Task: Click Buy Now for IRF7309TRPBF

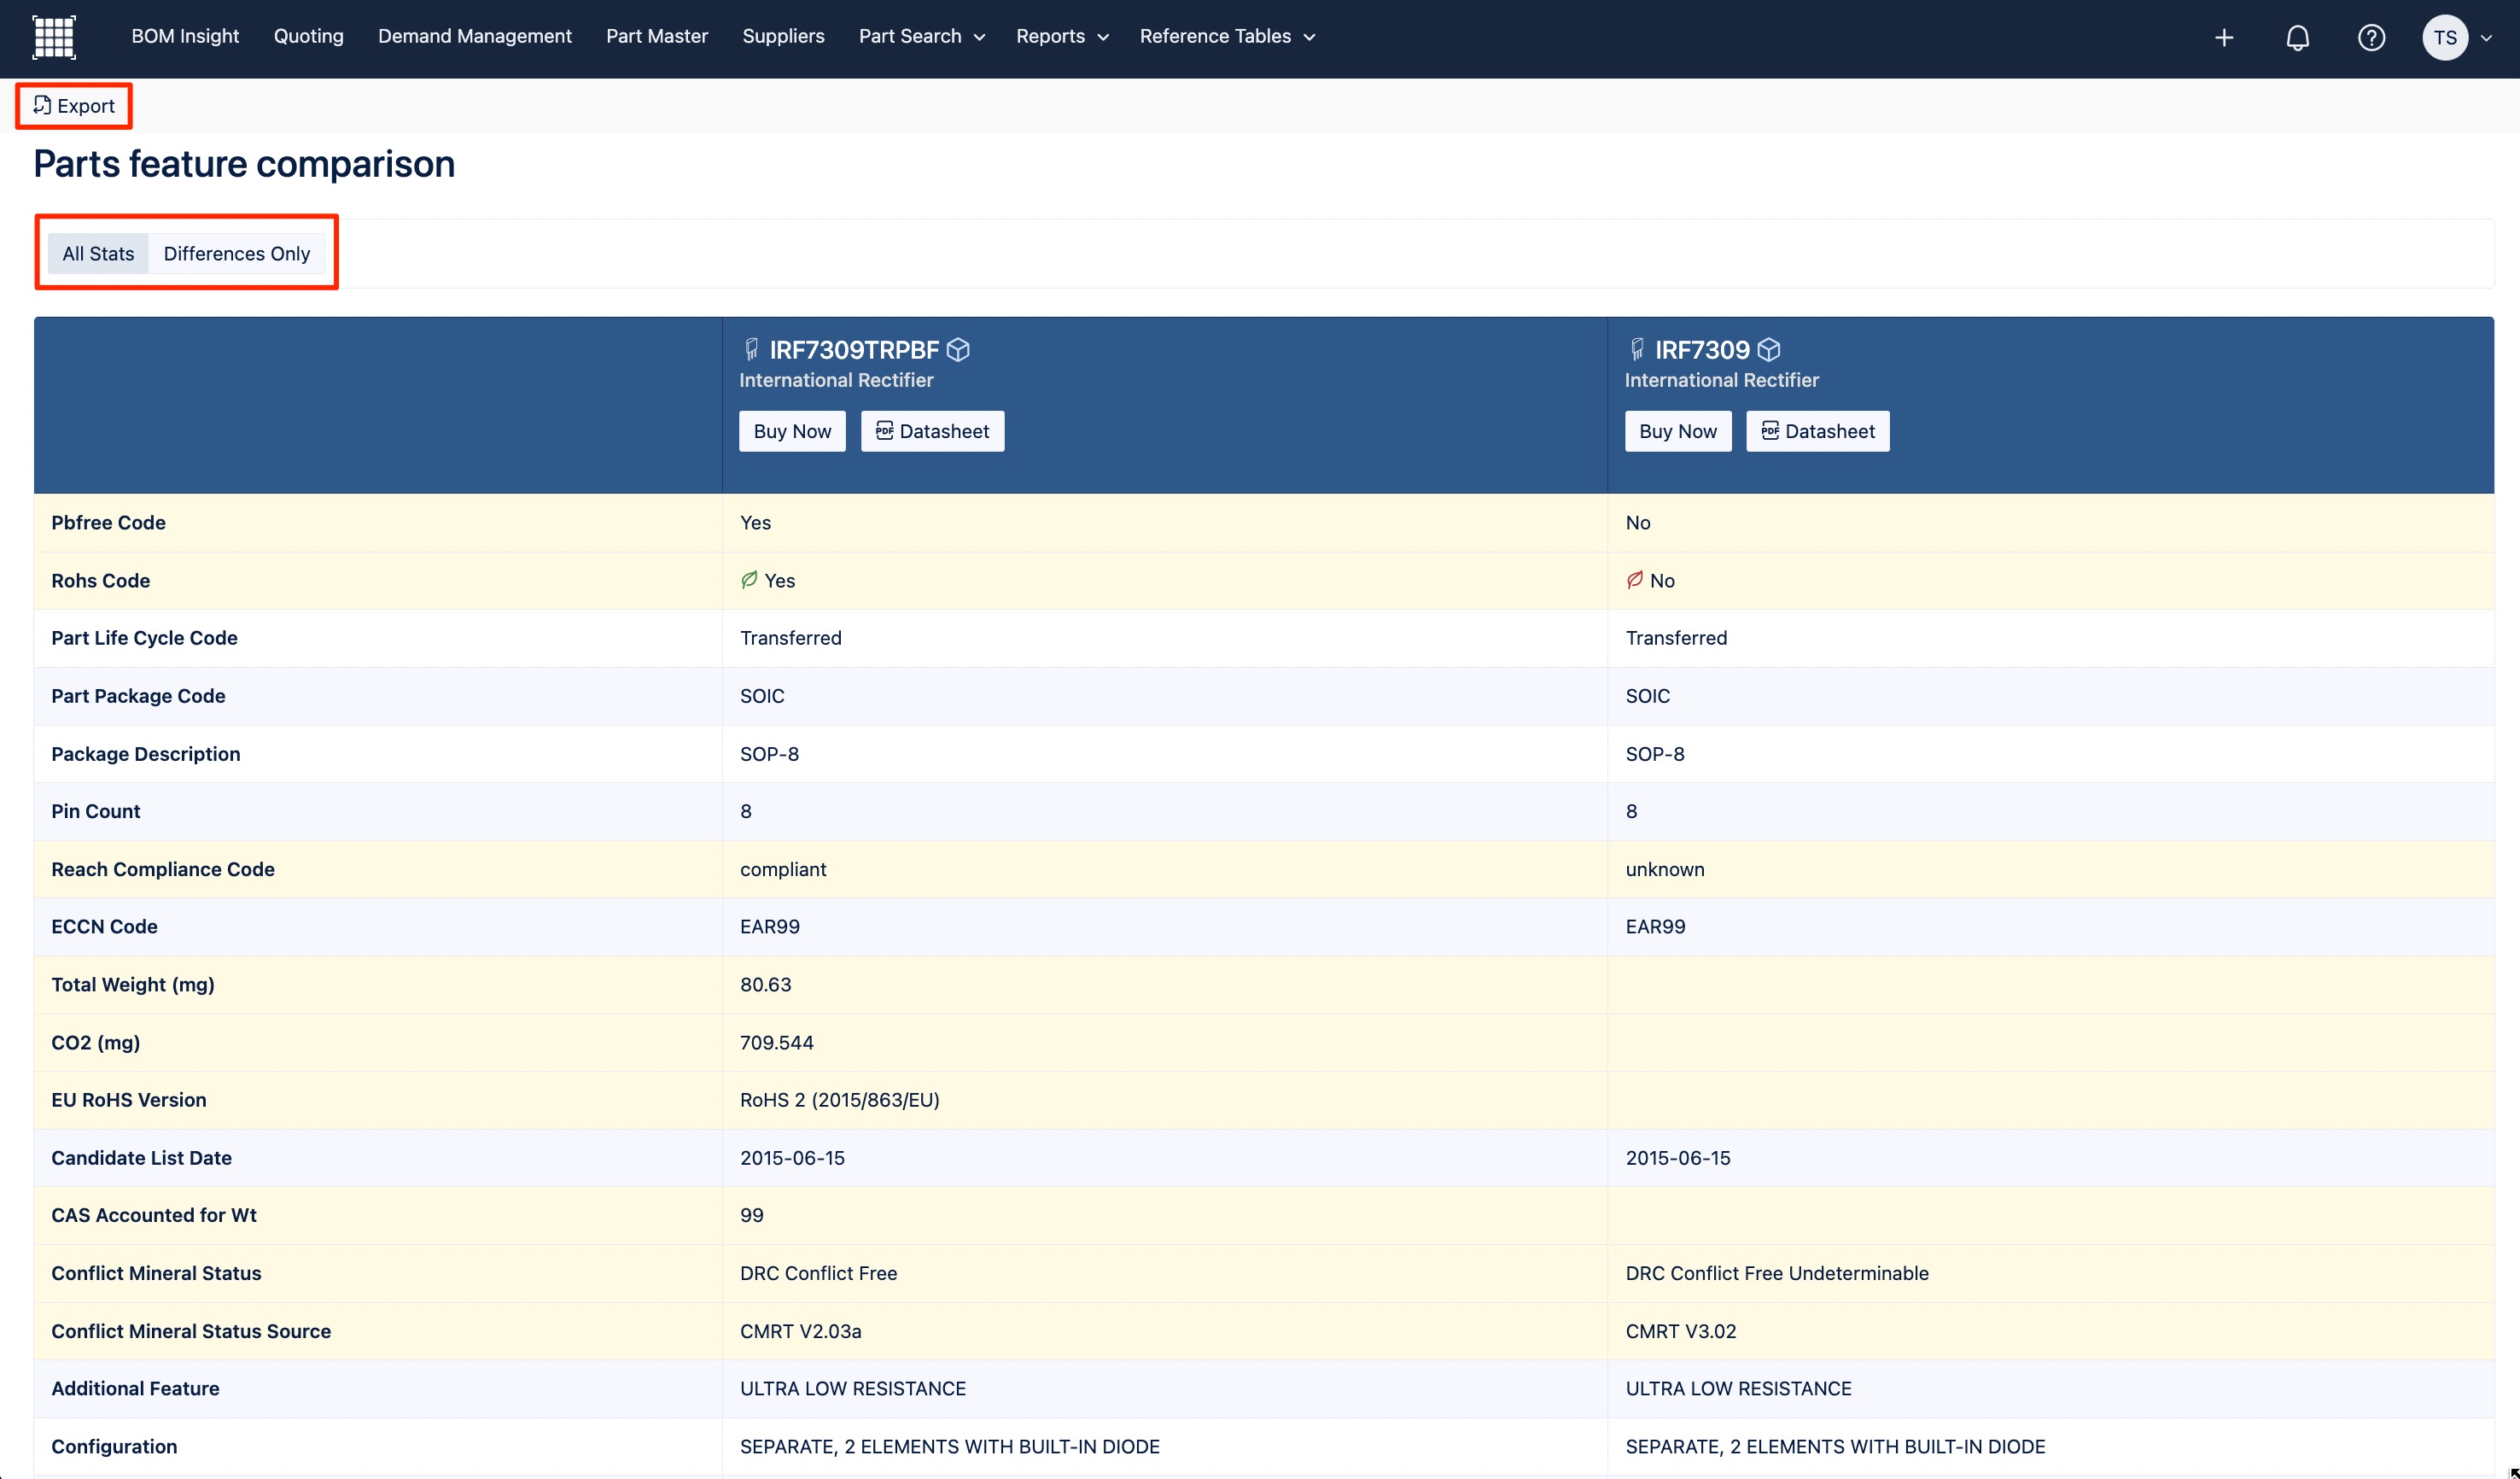Action: coord(792,431)
